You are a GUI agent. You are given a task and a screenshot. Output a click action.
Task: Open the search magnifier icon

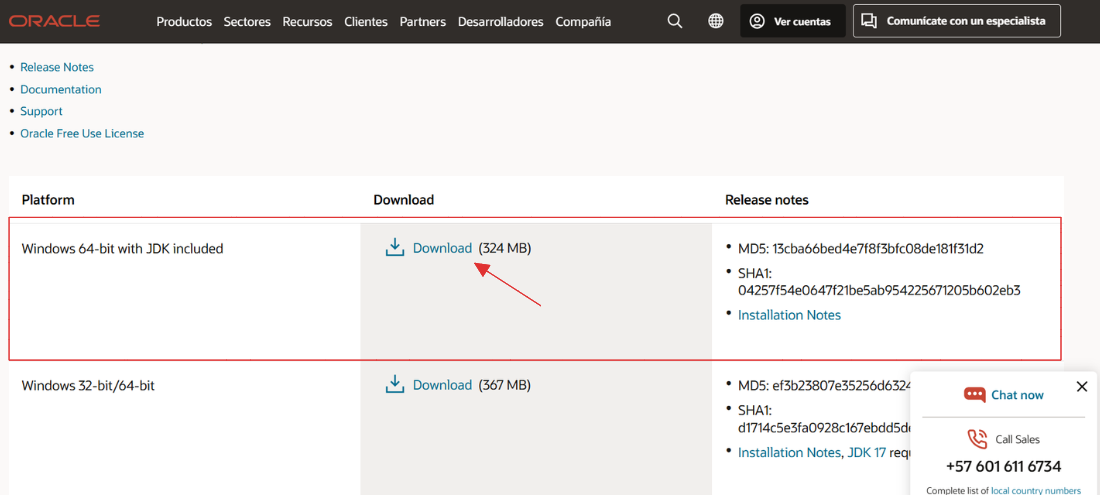pyautogui.click(x=675, y=21)
